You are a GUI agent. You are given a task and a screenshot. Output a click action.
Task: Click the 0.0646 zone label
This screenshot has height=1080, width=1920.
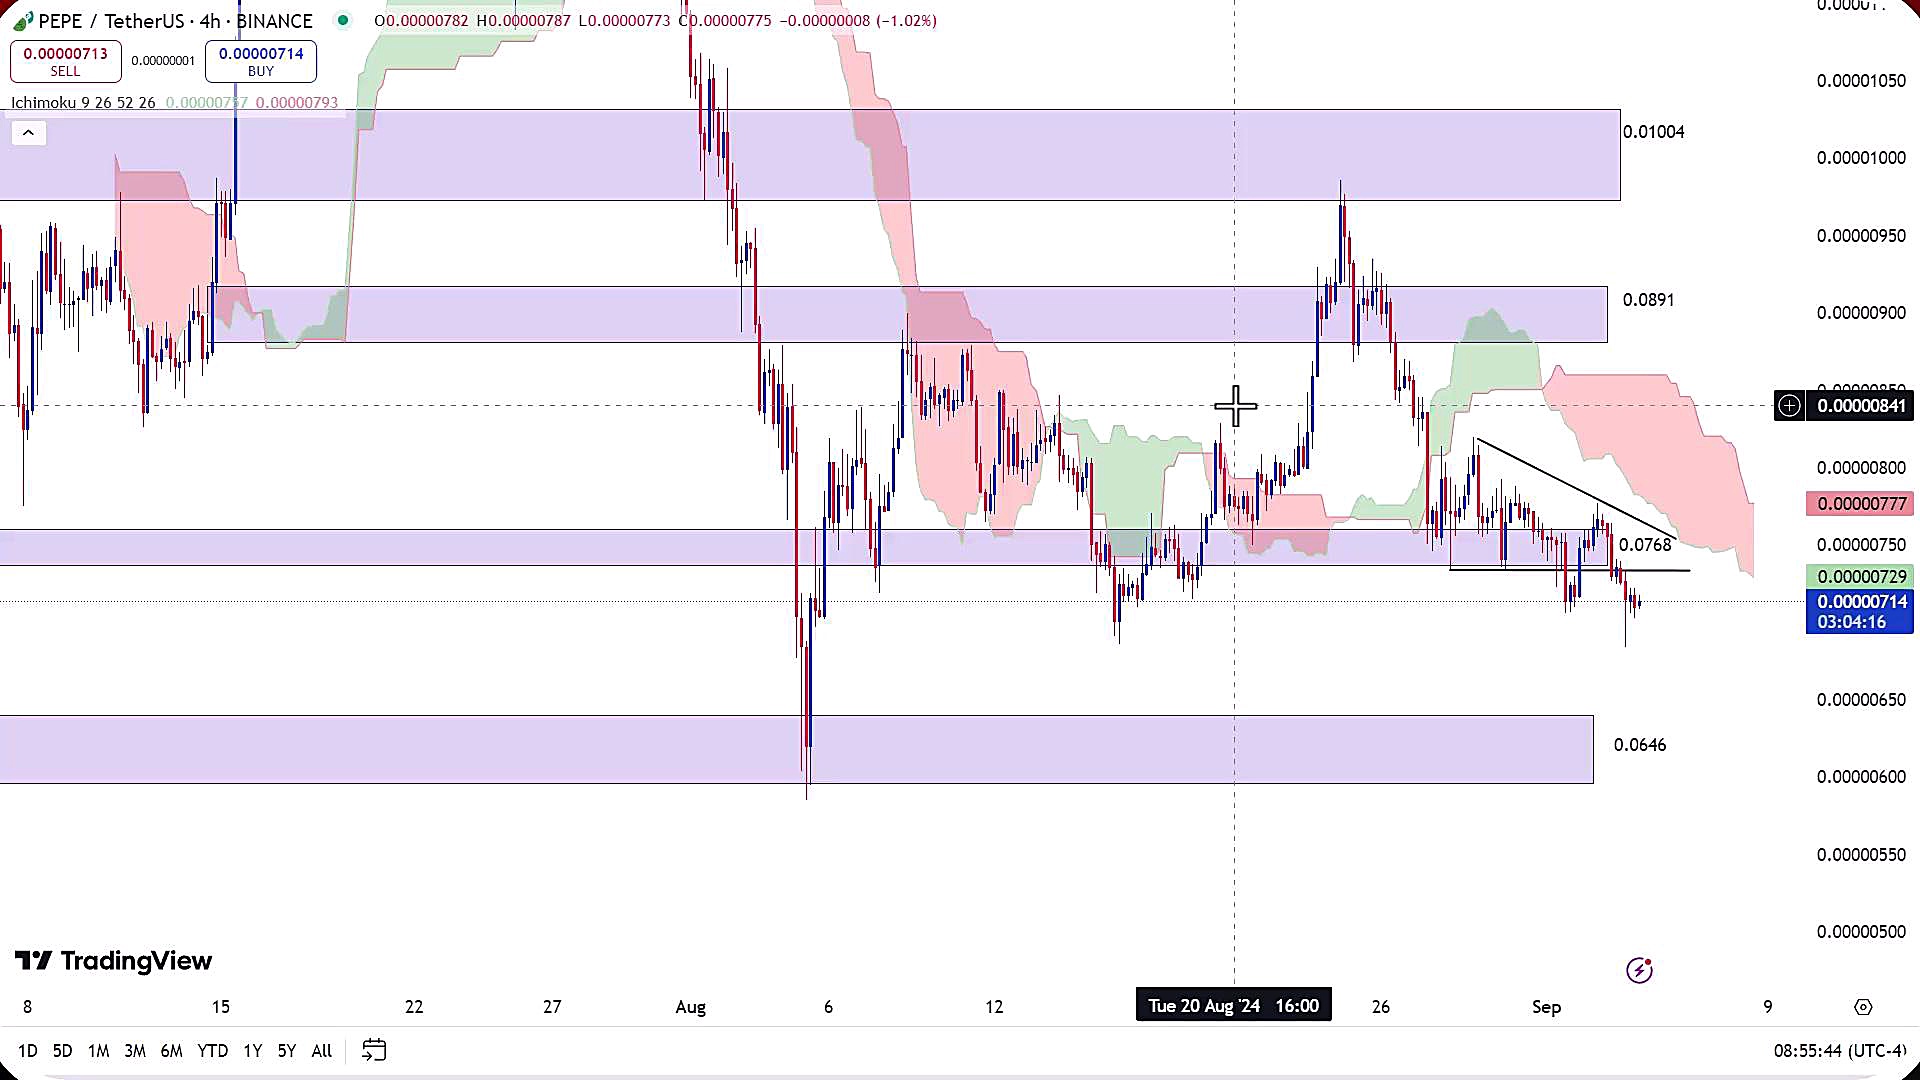tap(1640, 745)
